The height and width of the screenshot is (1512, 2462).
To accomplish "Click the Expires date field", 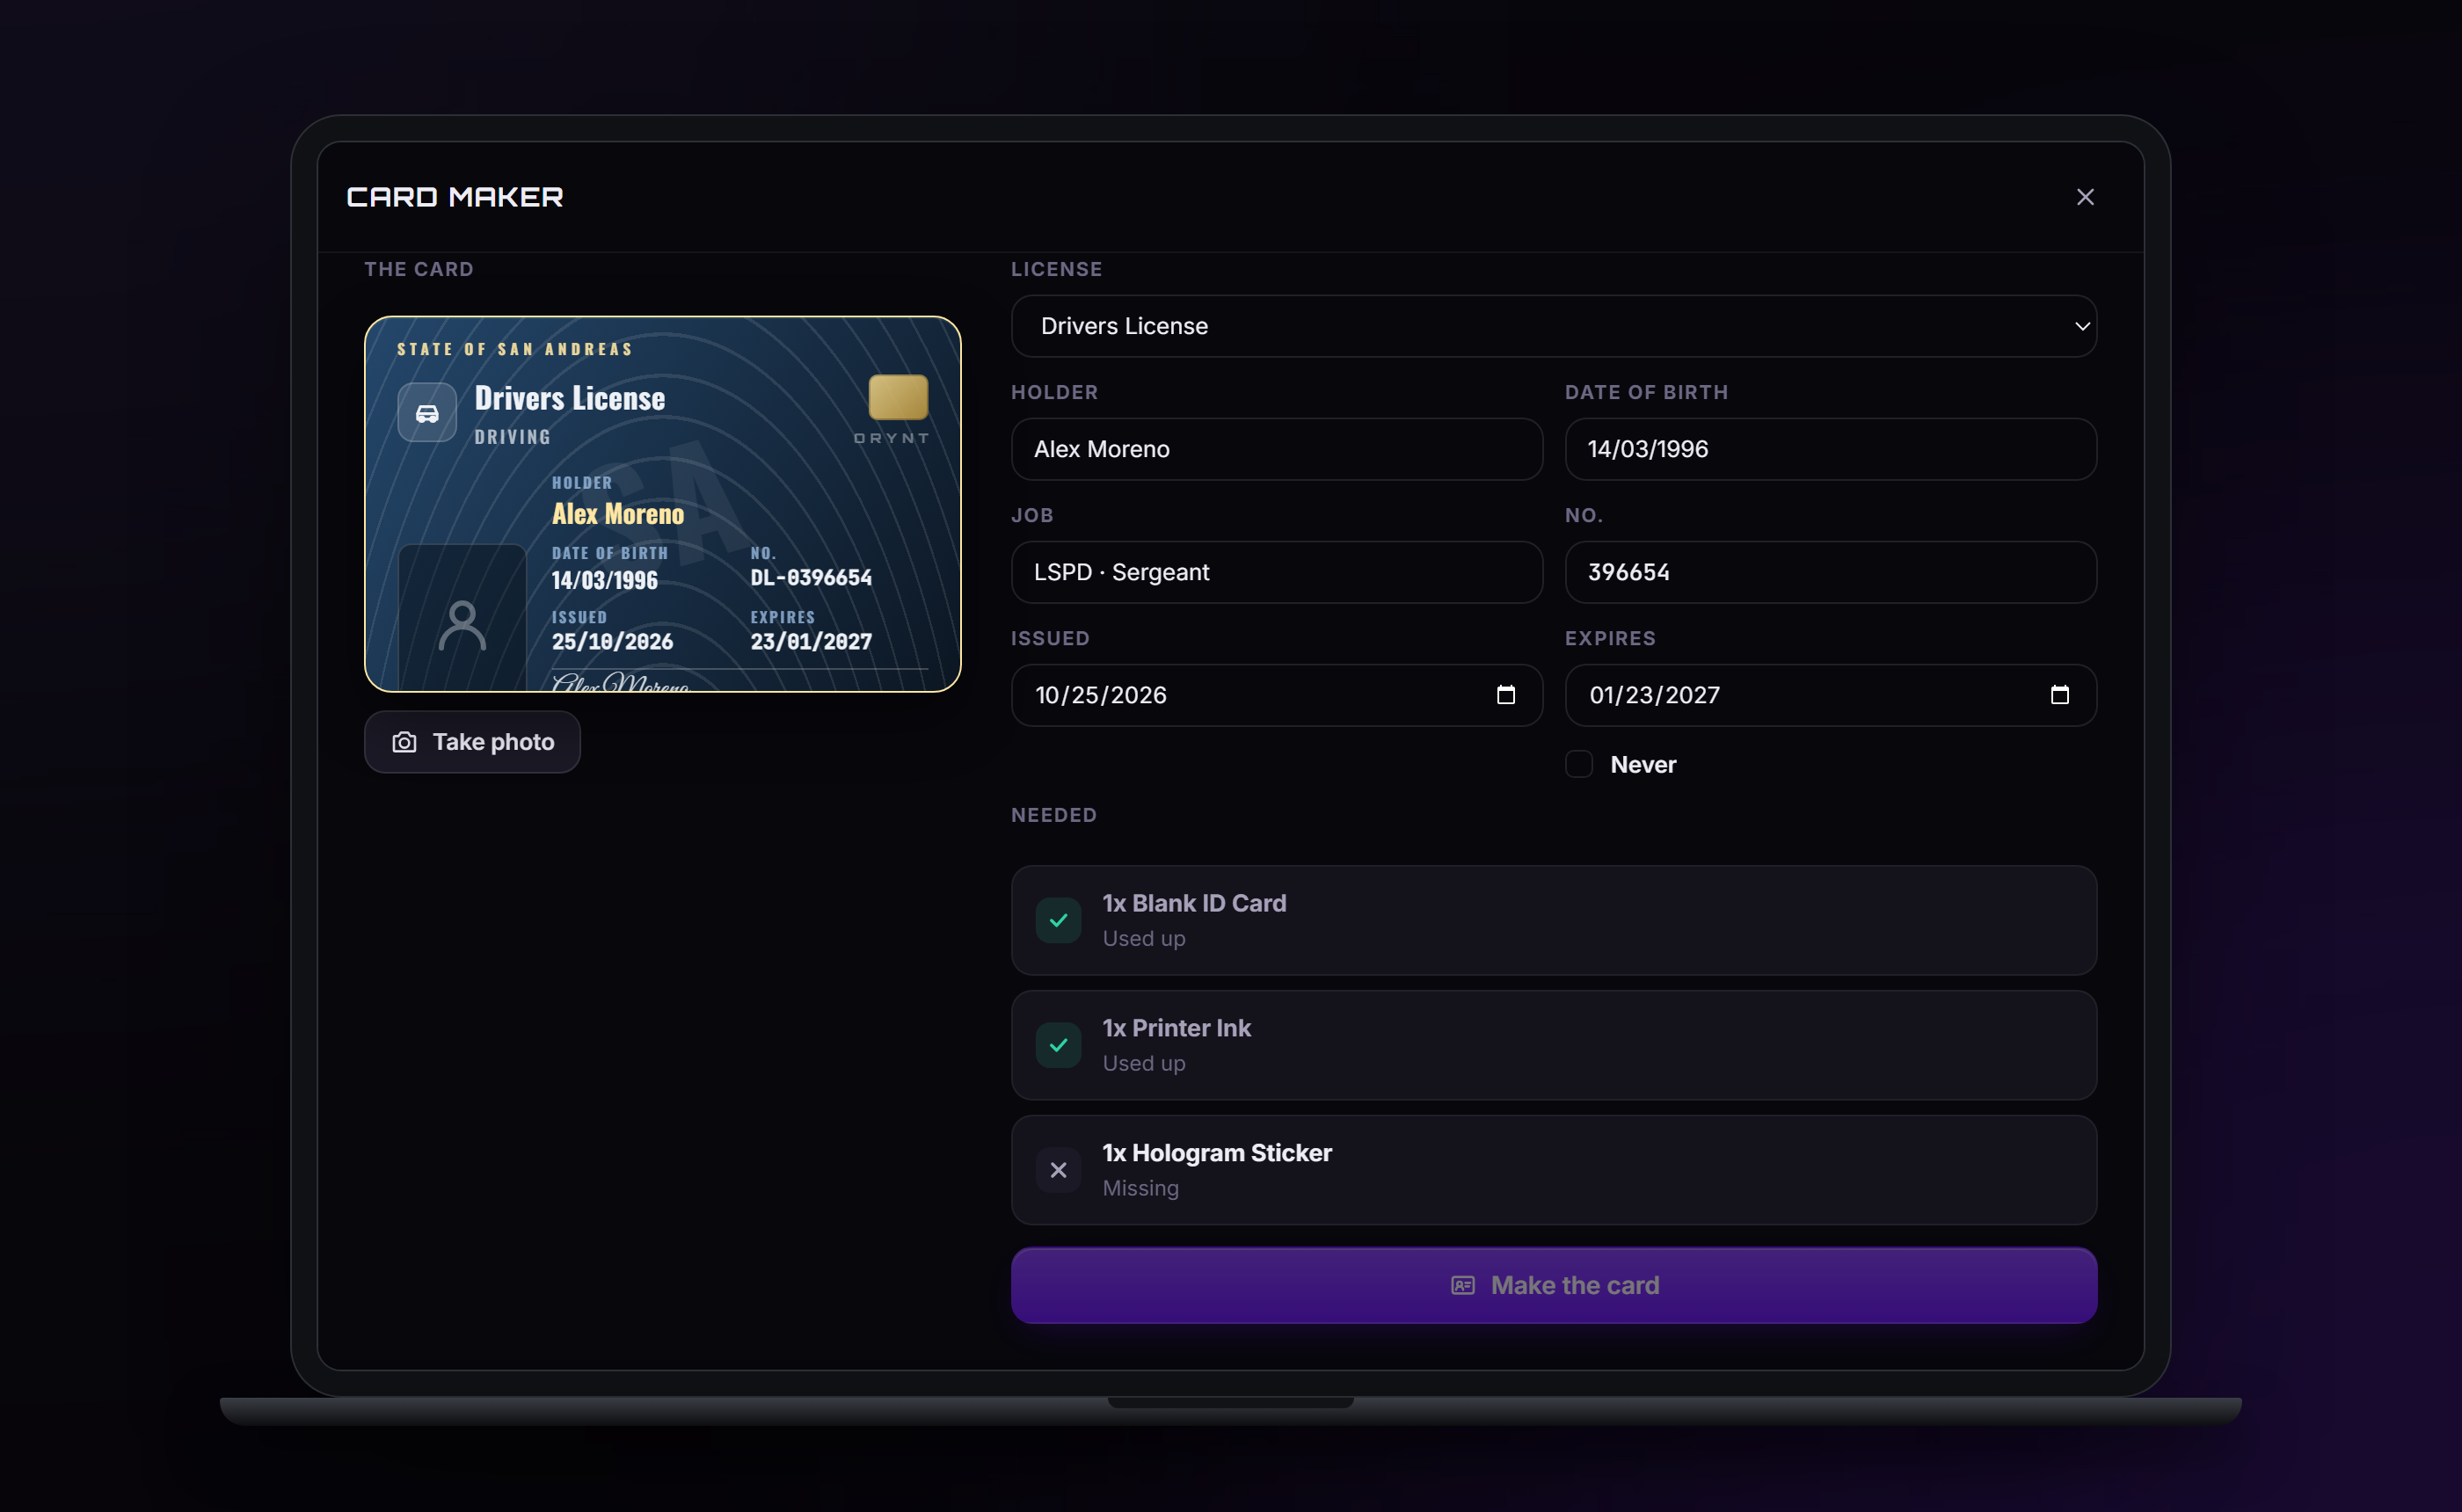I will (x=1830, y=695).
